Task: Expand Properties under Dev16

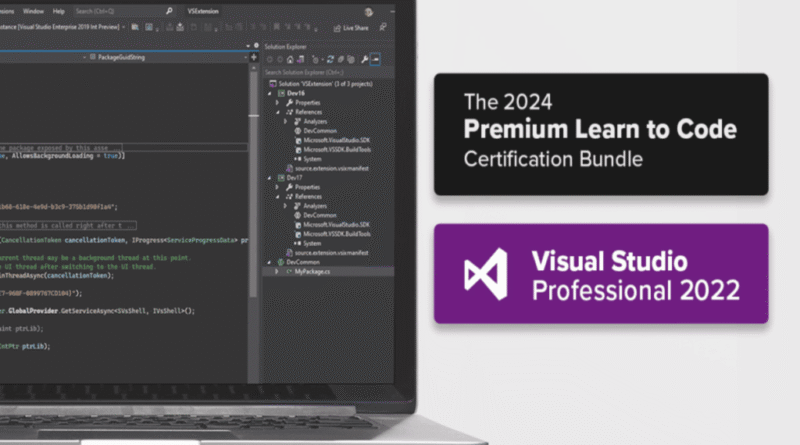Action: [x=278, y=103]
